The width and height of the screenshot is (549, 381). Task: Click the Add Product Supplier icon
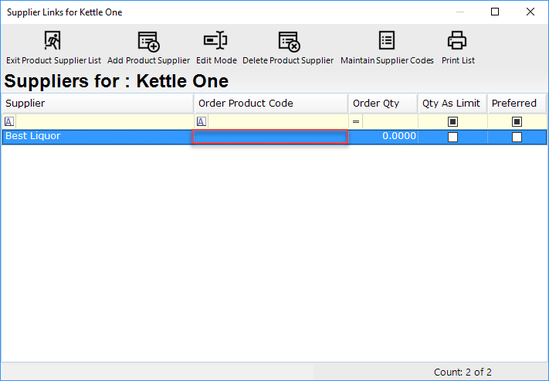coord(148,41)
